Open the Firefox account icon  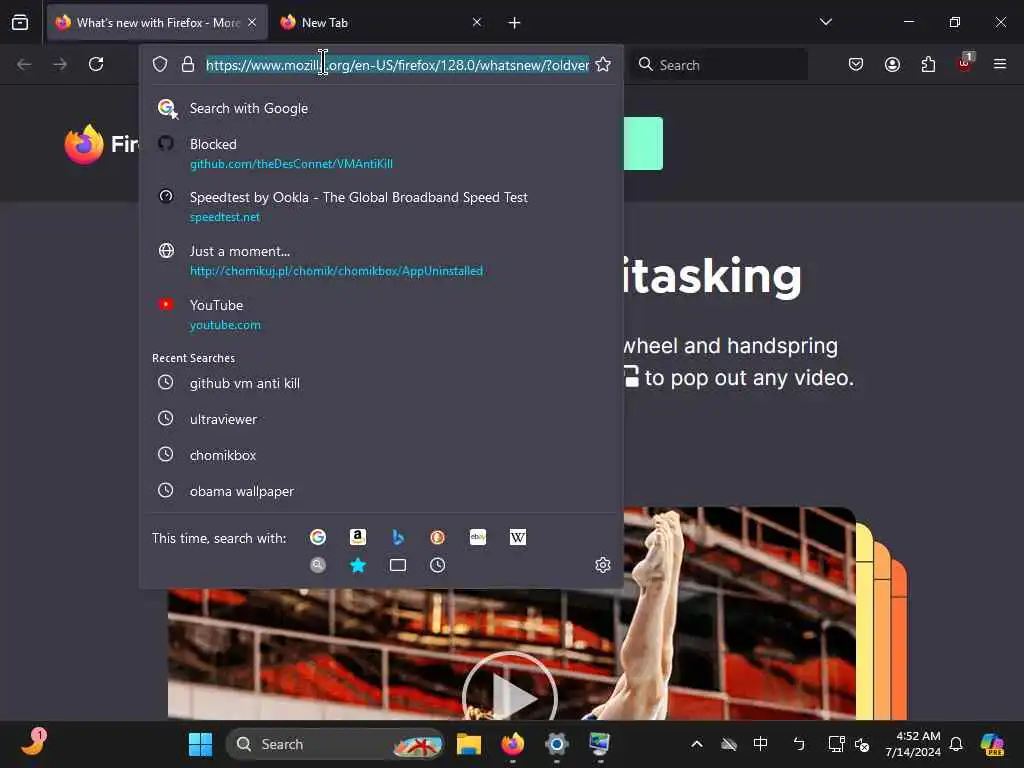pyautogui.click(x=892, y=64)
